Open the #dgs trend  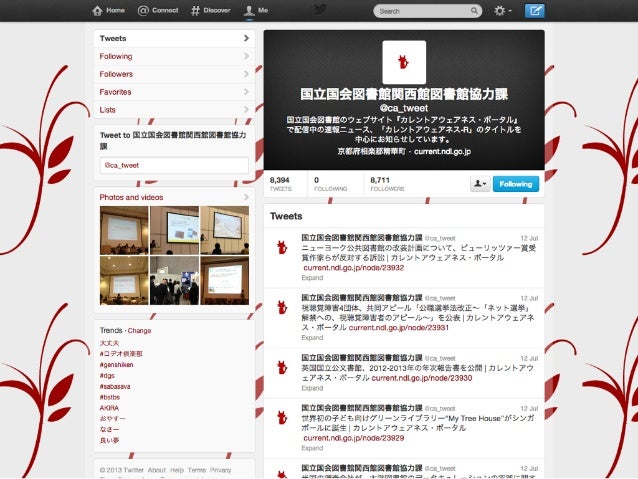[x=107, y=376]
